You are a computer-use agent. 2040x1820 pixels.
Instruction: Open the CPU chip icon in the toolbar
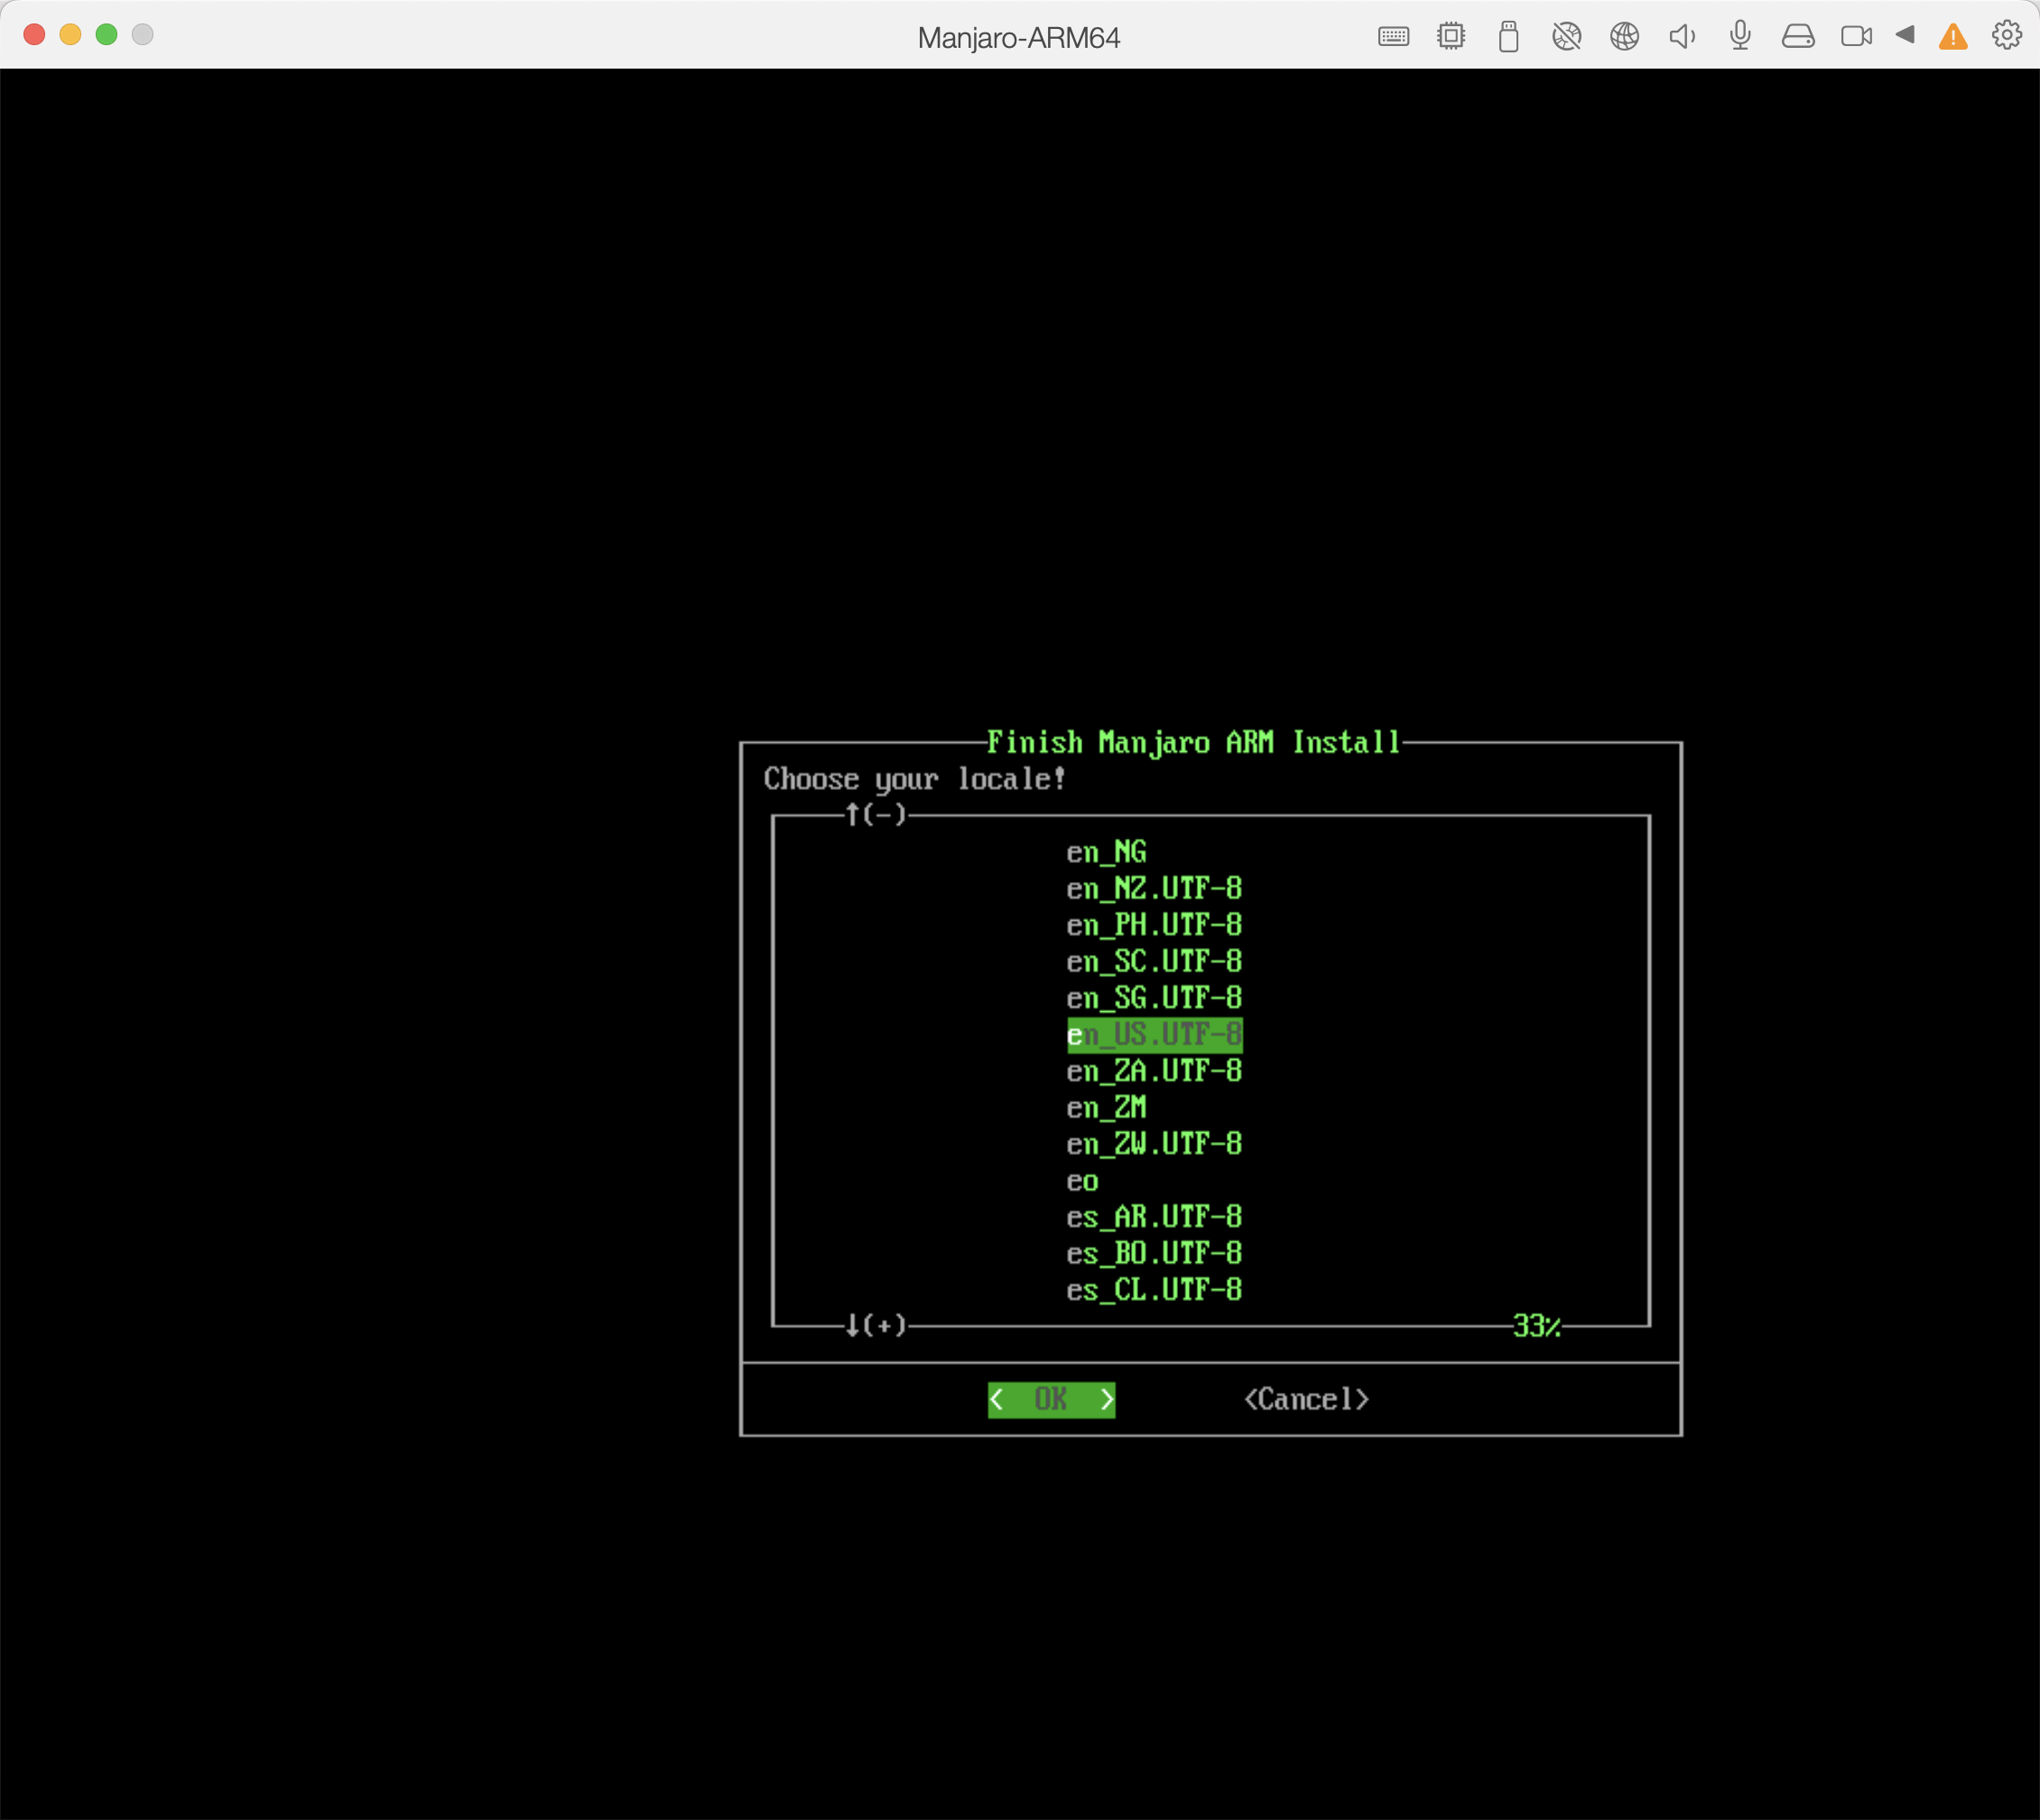(1451, 37)
